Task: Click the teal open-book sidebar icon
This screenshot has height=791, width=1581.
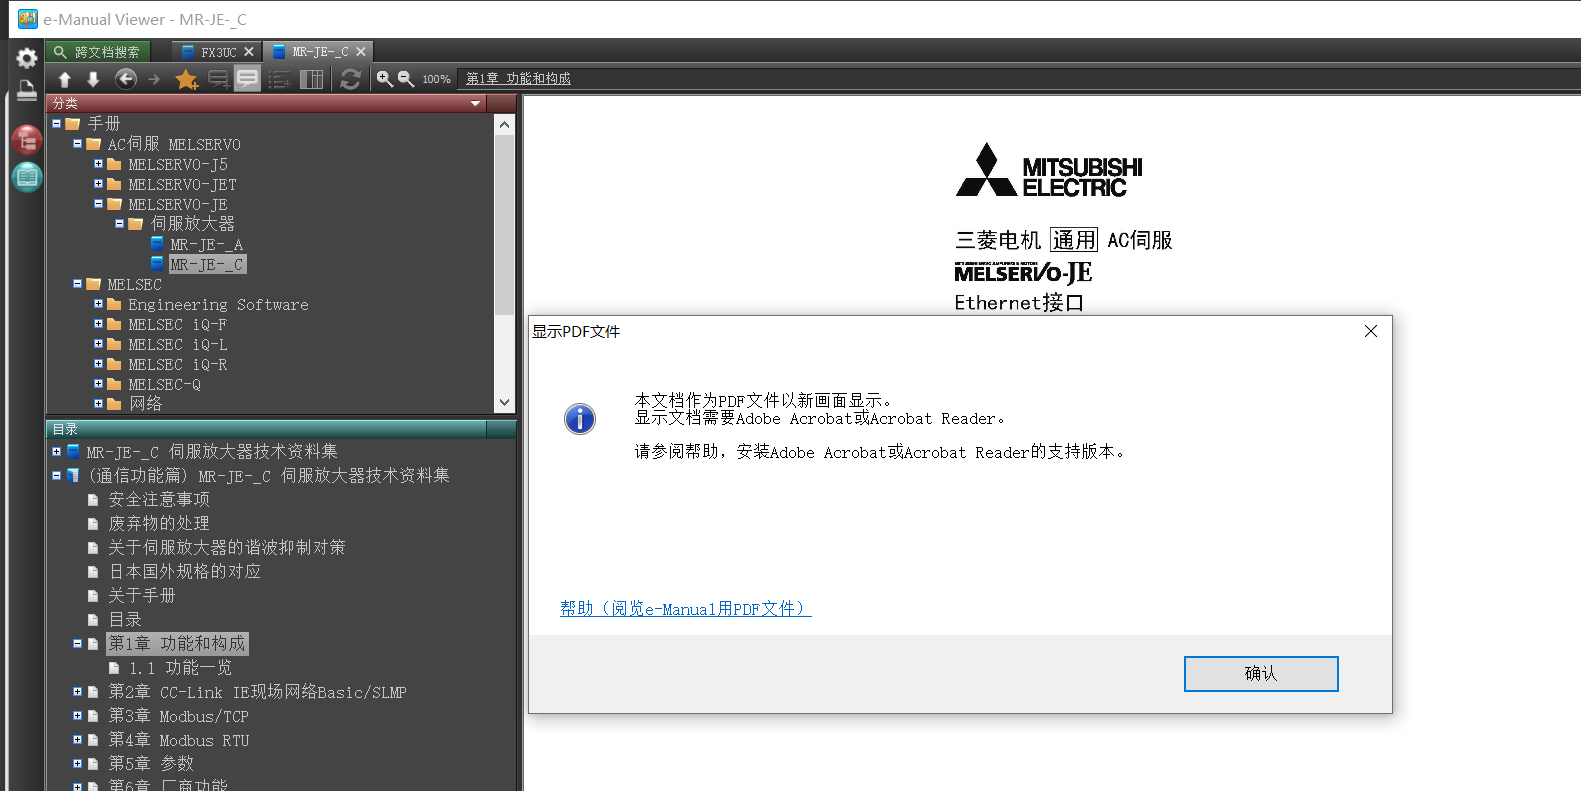Action: [x=27, y=177]
